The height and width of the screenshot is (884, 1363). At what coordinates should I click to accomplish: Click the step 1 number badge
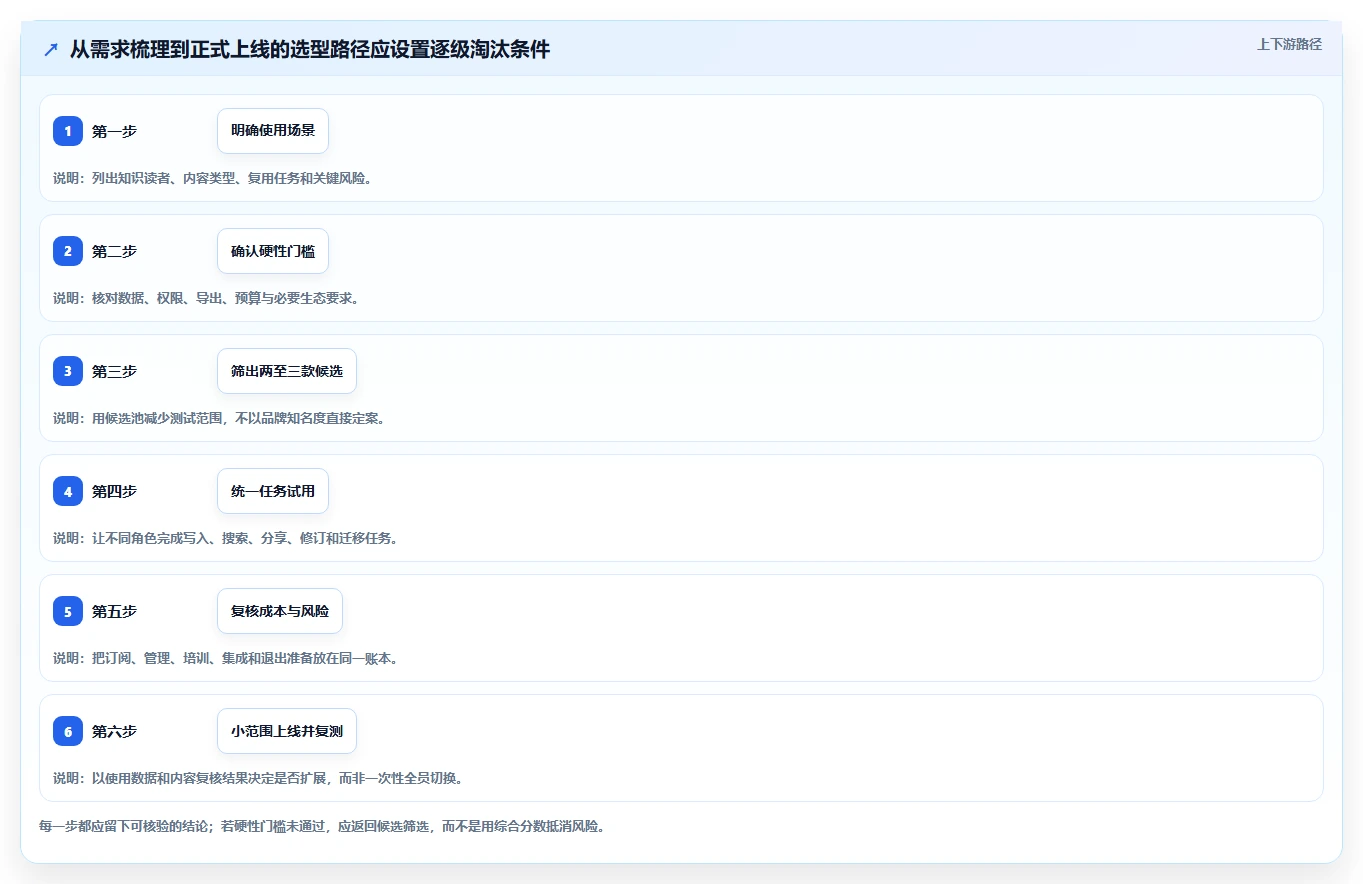[x=68, y=131]
